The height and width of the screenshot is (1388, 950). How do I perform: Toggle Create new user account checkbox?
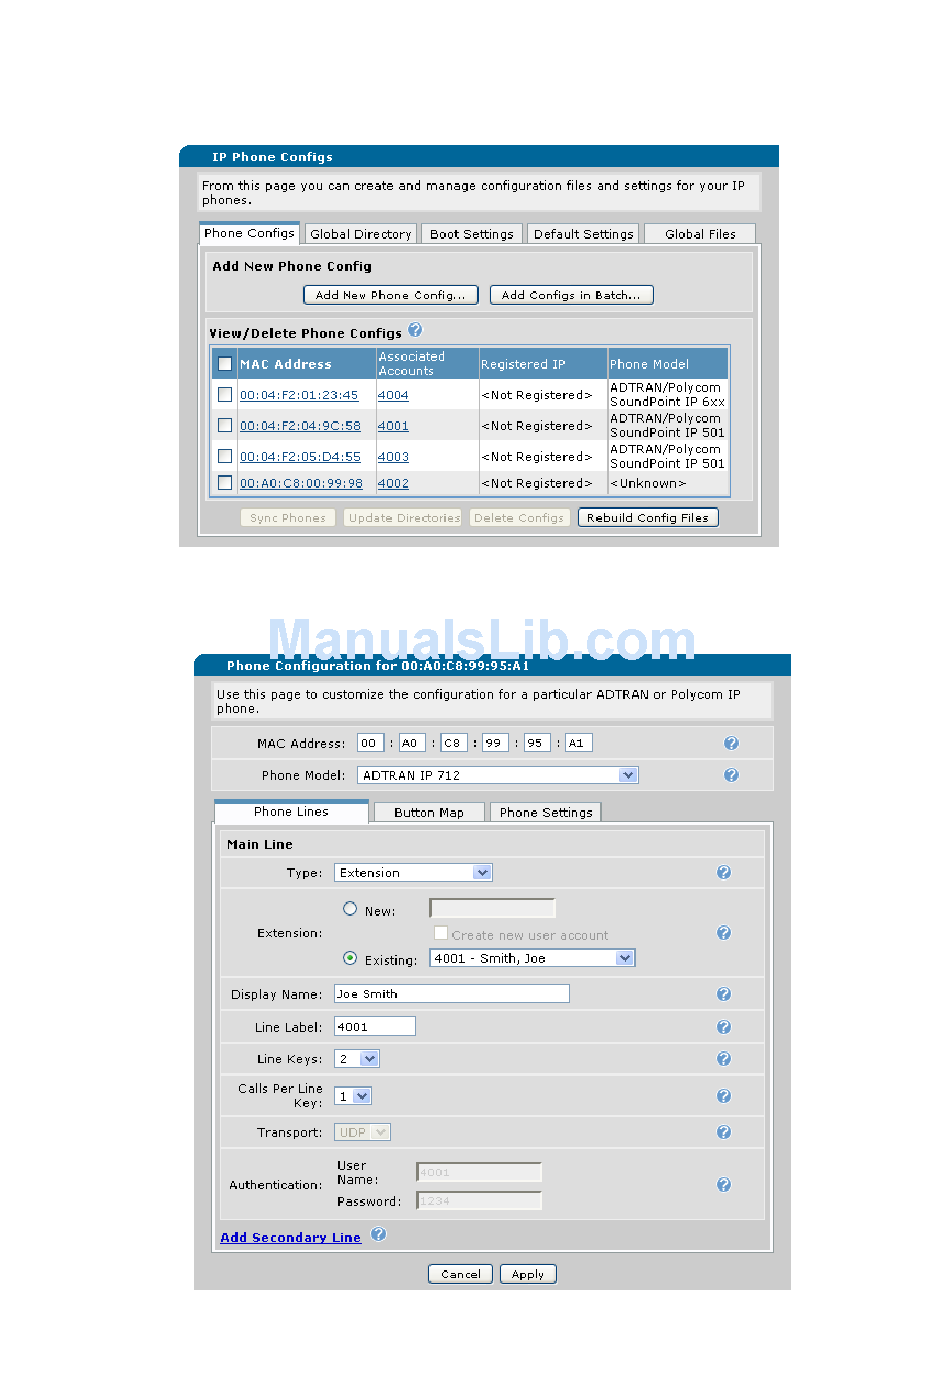441,933
